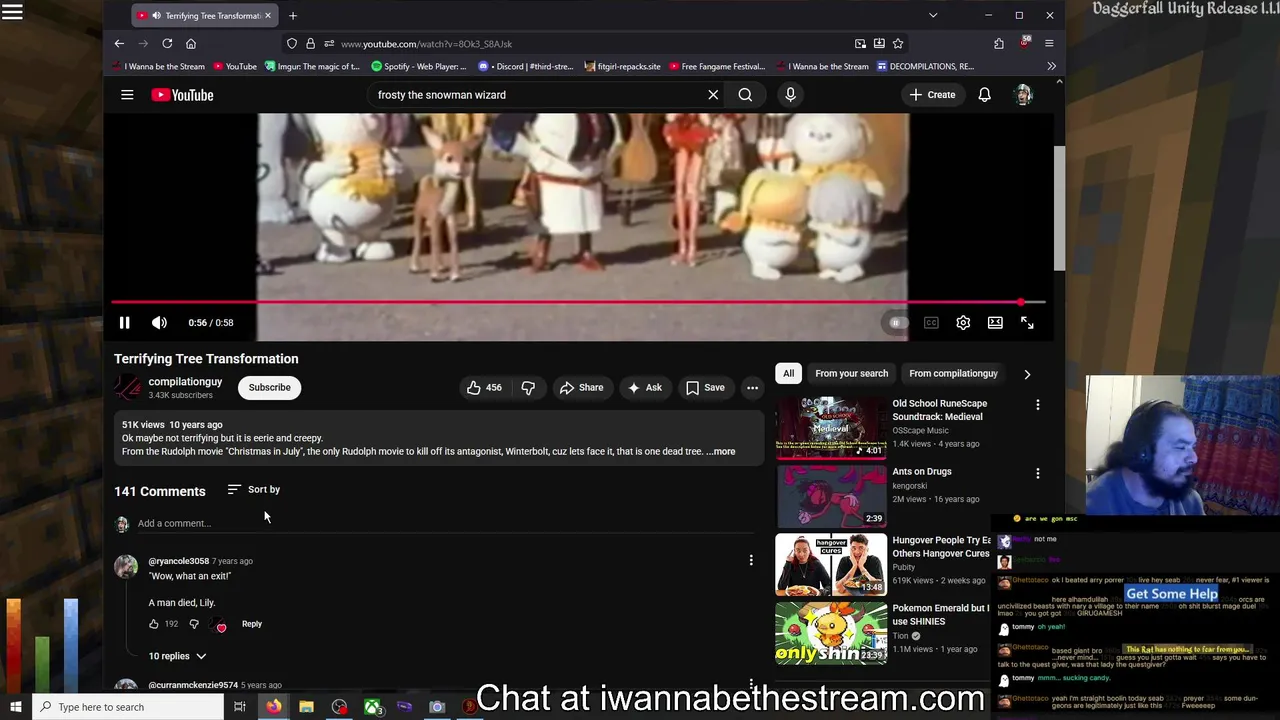This screenshot has width=1280, height=720.
Task: Open options for Ants on Drugs video
Action: pyautogui.click(x=1037, y=473)
